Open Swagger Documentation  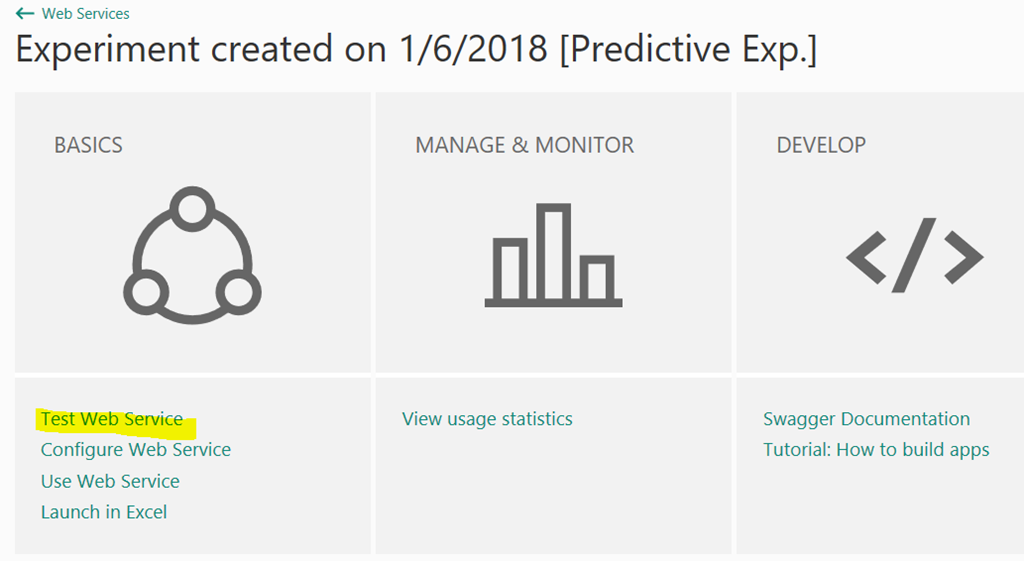point(867,419)
